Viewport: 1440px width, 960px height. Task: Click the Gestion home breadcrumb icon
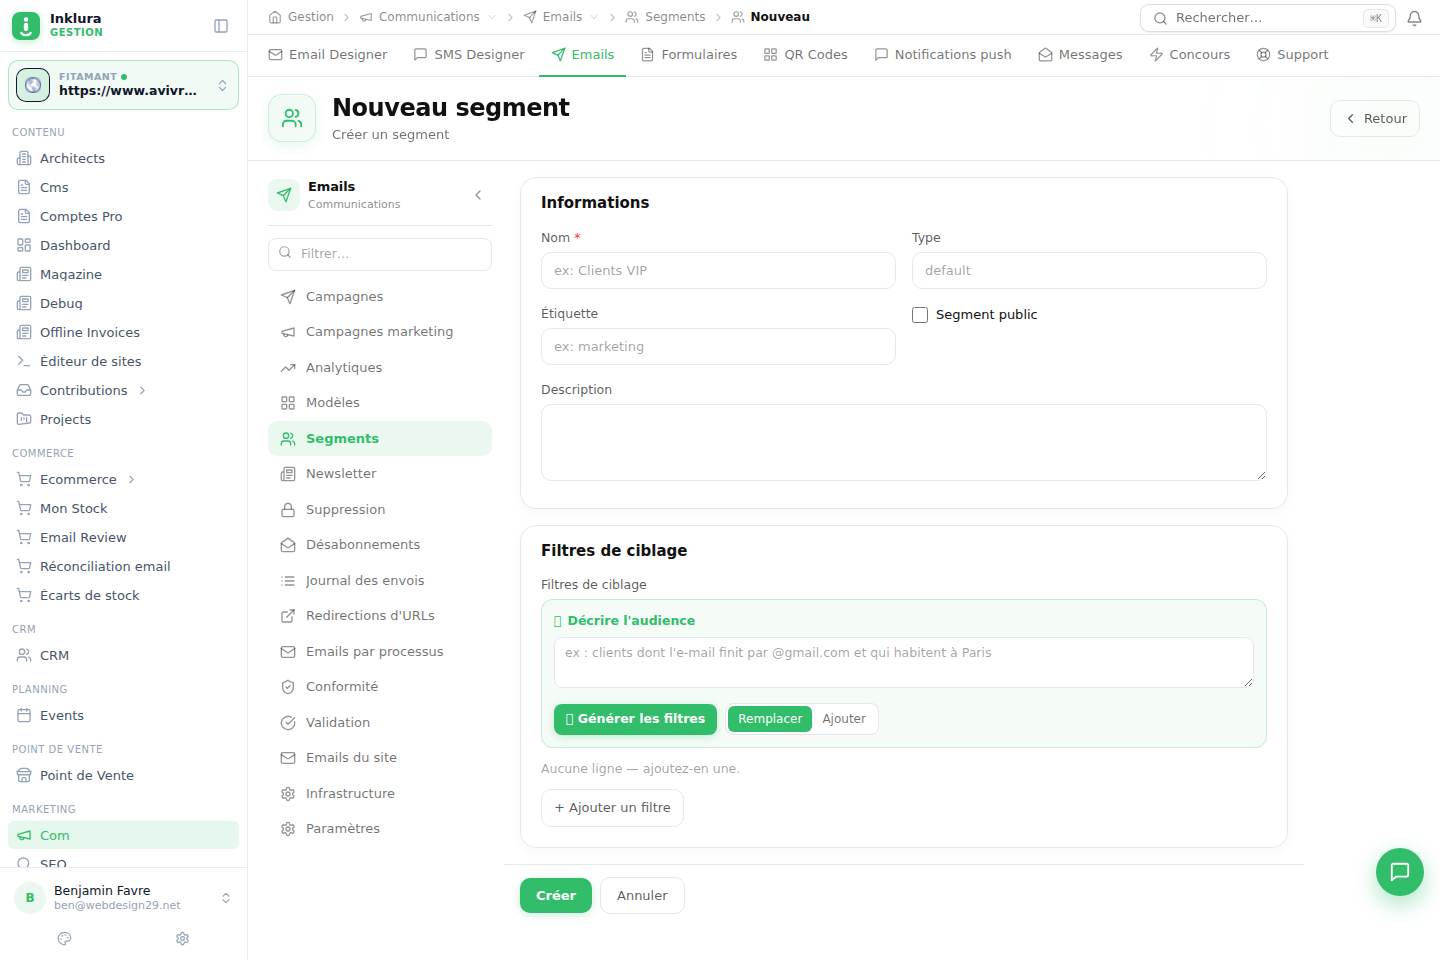click(275, 17)
